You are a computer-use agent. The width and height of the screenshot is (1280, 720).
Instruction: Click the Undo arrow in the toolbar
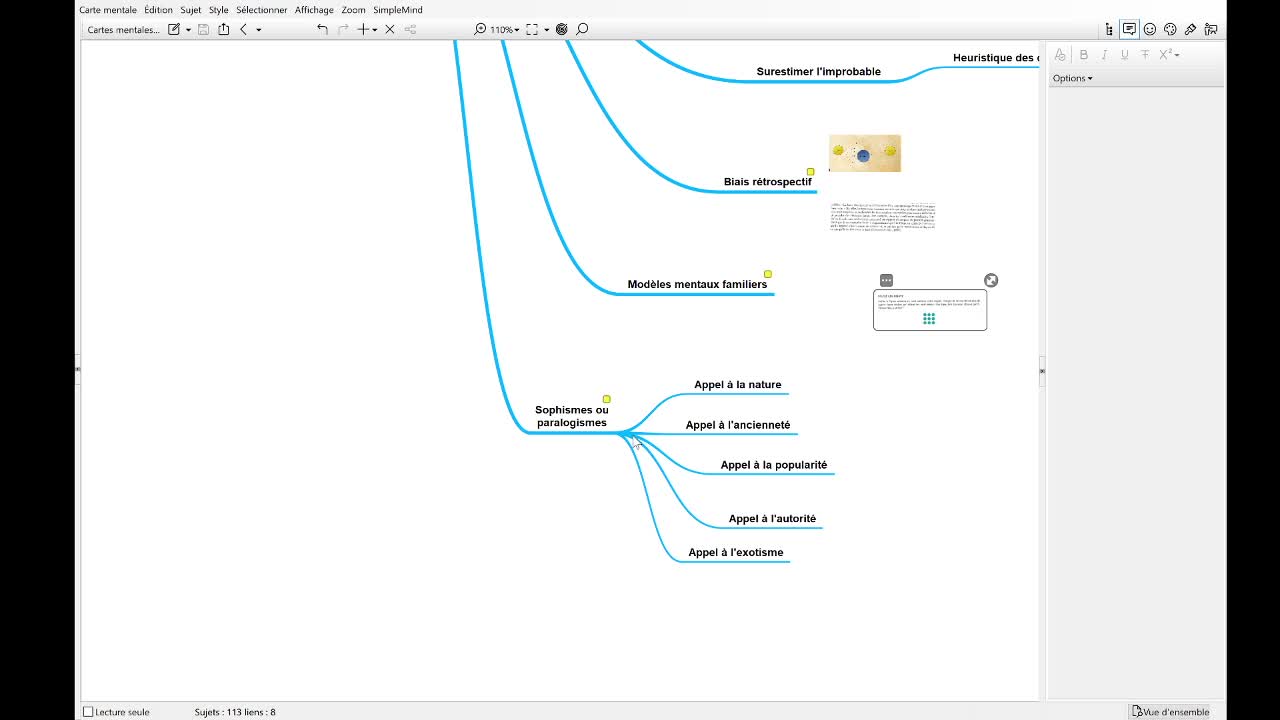click(322, 30)
